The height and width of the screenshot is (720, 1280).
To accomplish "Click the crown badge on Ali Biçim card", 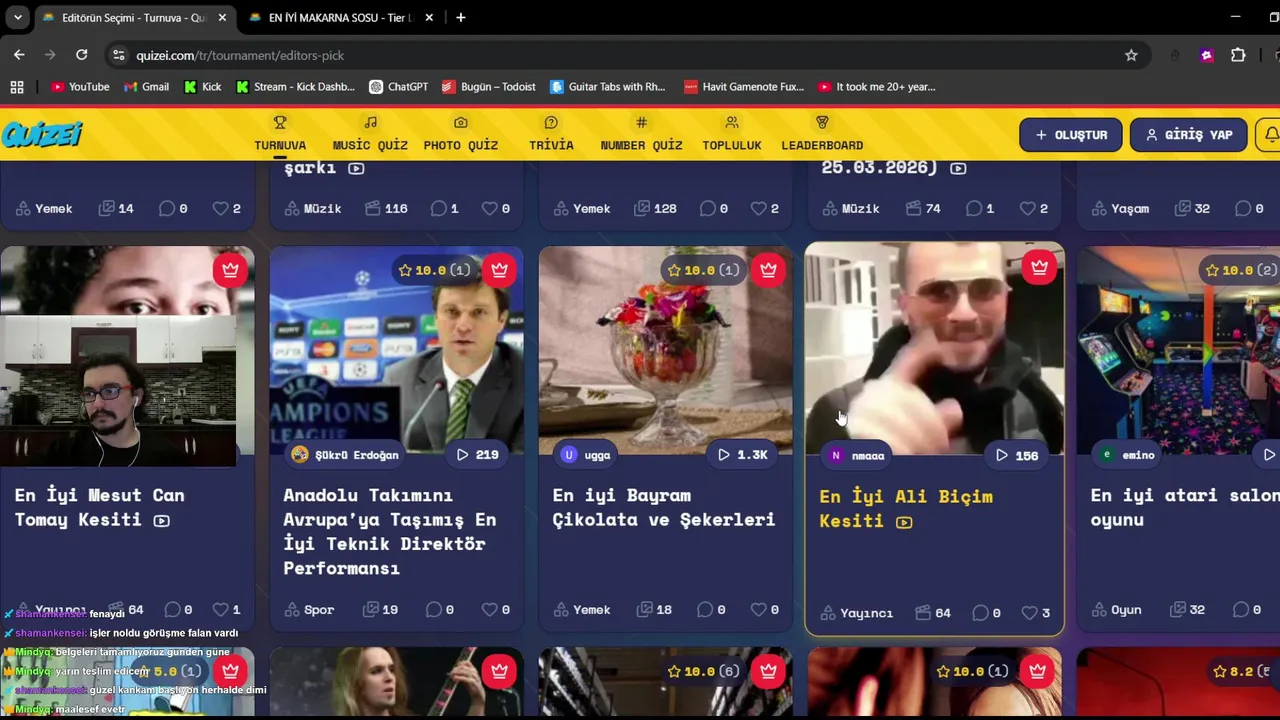I will click(x=1040, y=267).
